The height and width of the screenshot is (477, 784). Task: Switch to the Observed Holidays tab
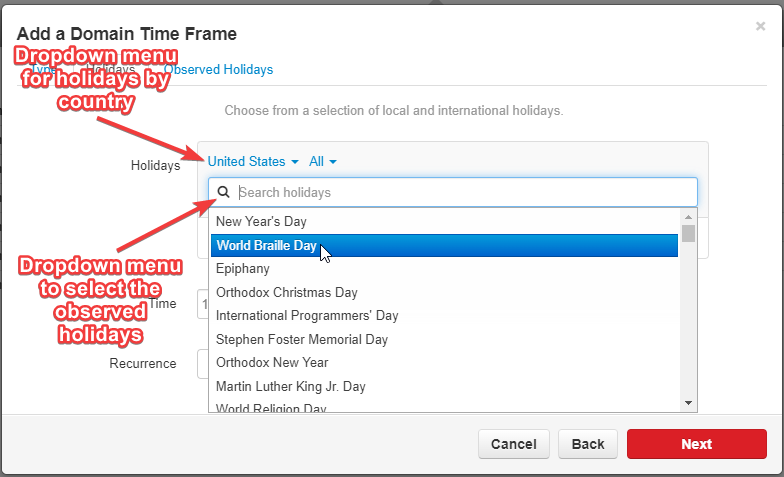coord(218,70)
